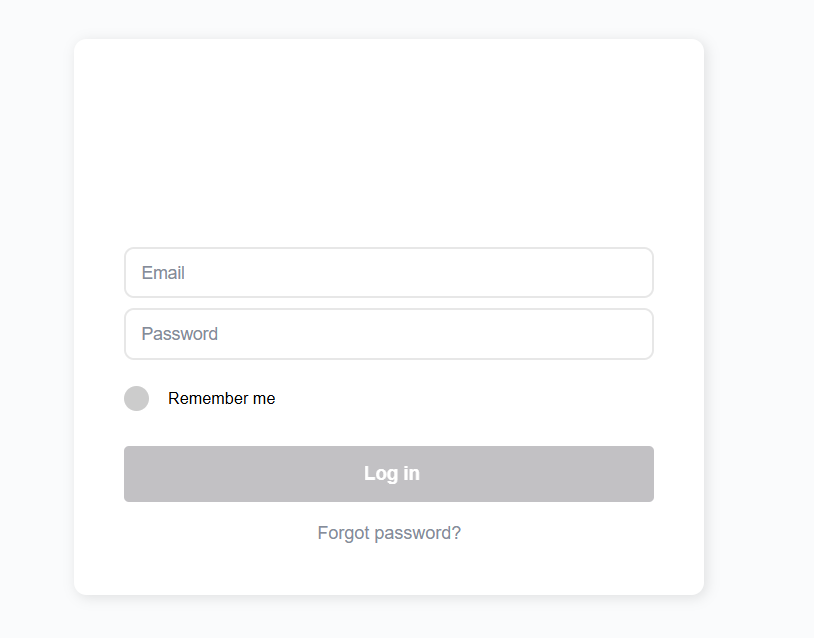Follow the Forgot password? text link
Image resolution: width=814 pixels, height=638 pixels.
[x=389, y=533]
